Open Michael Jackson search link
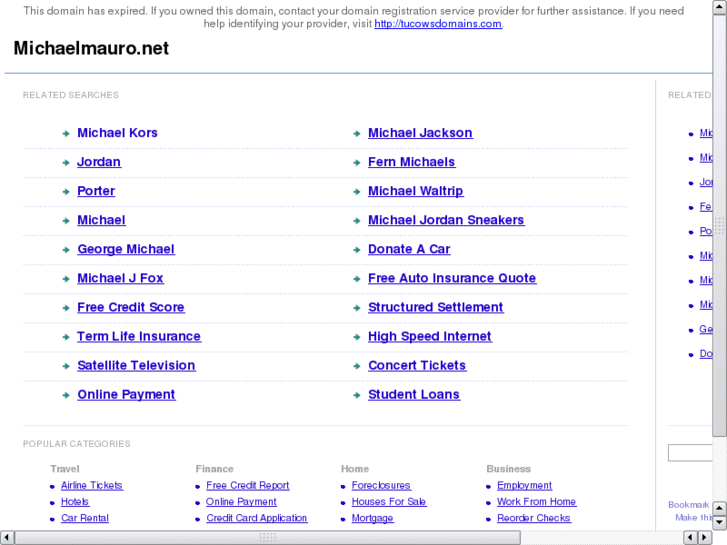Screen dimensions: 727x545 [x=420, y=133]
